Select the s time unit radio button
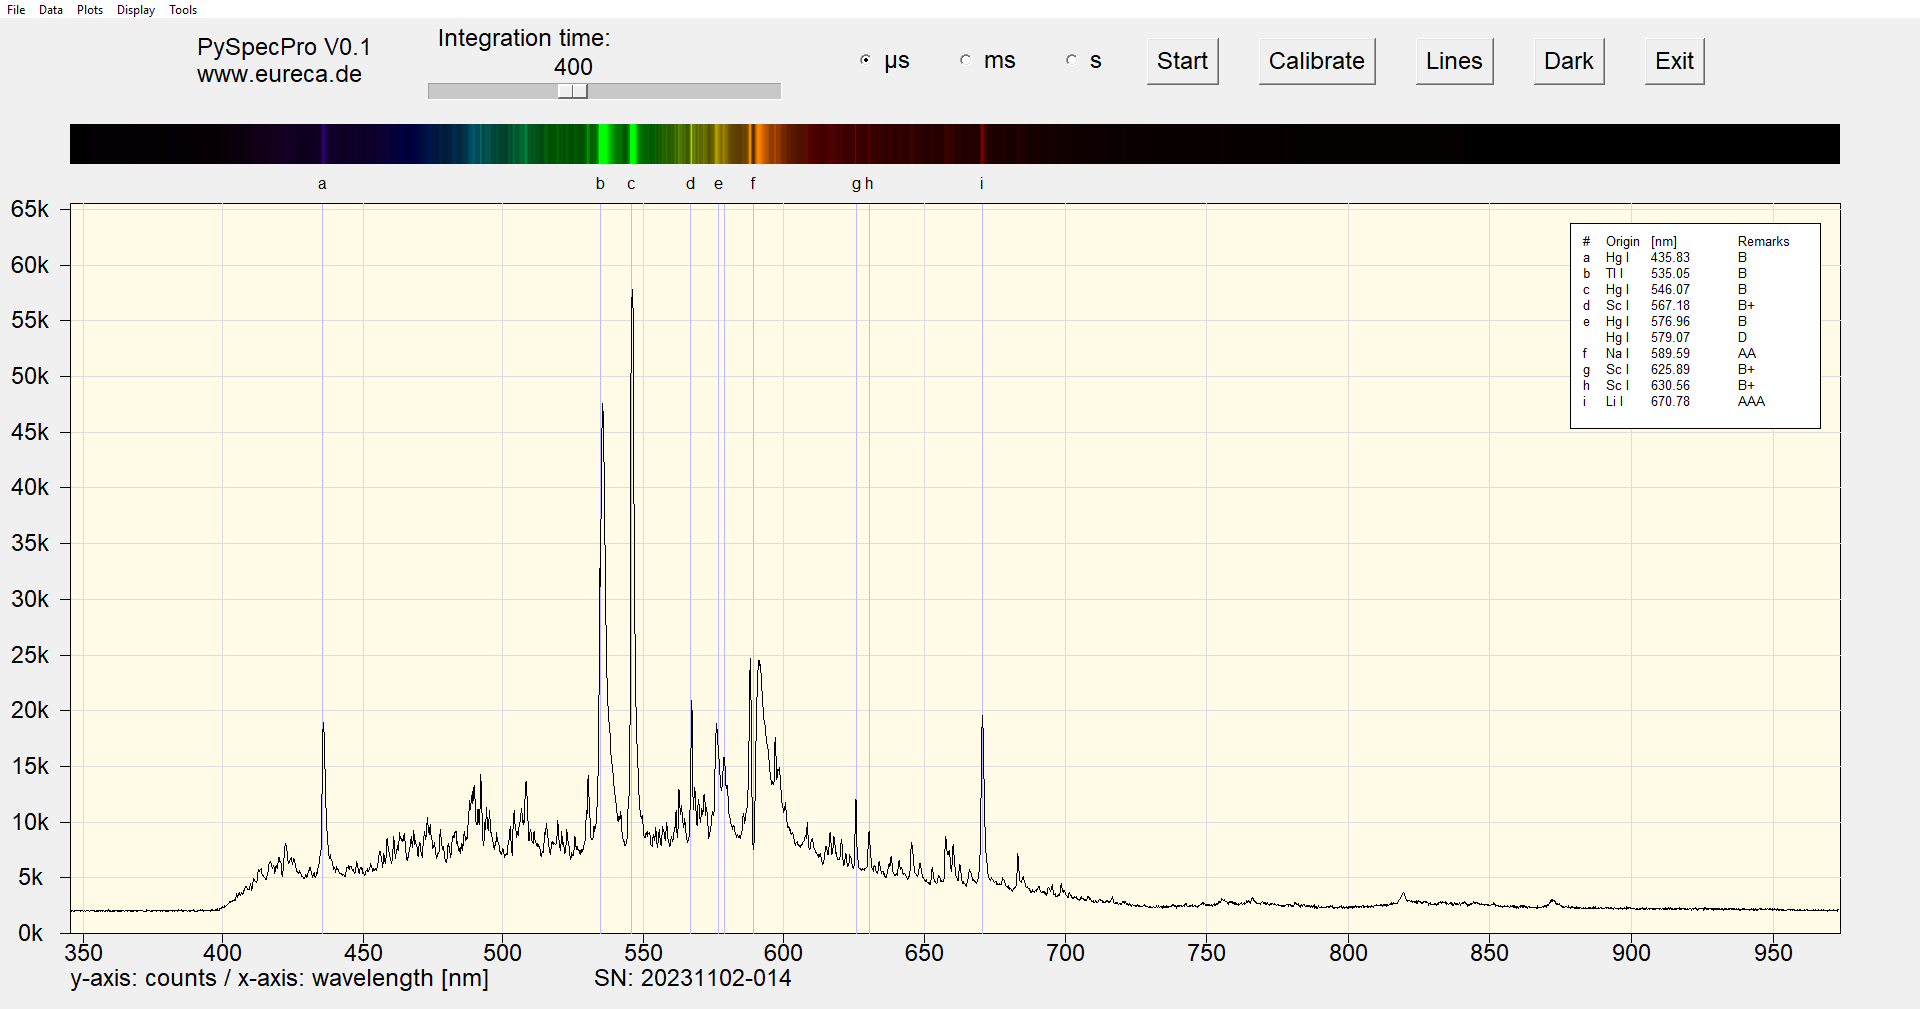Screen dimensions: 1920x1009 pos(1072,60)
